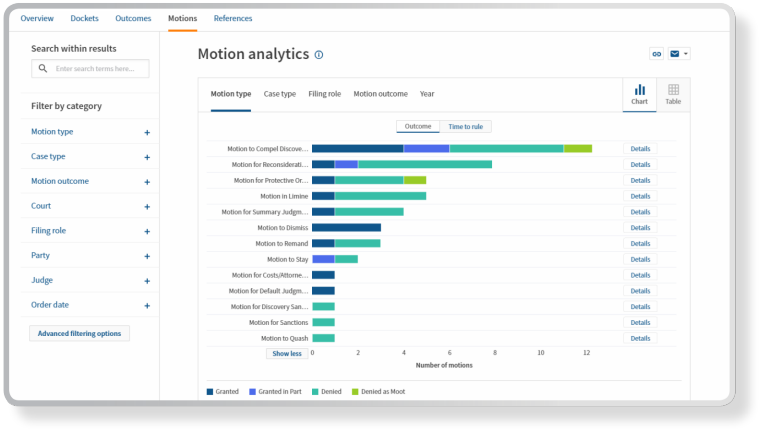Expand Motion type filter plus icon
Viewport: 768px width, 432px height.
(147, 132)
